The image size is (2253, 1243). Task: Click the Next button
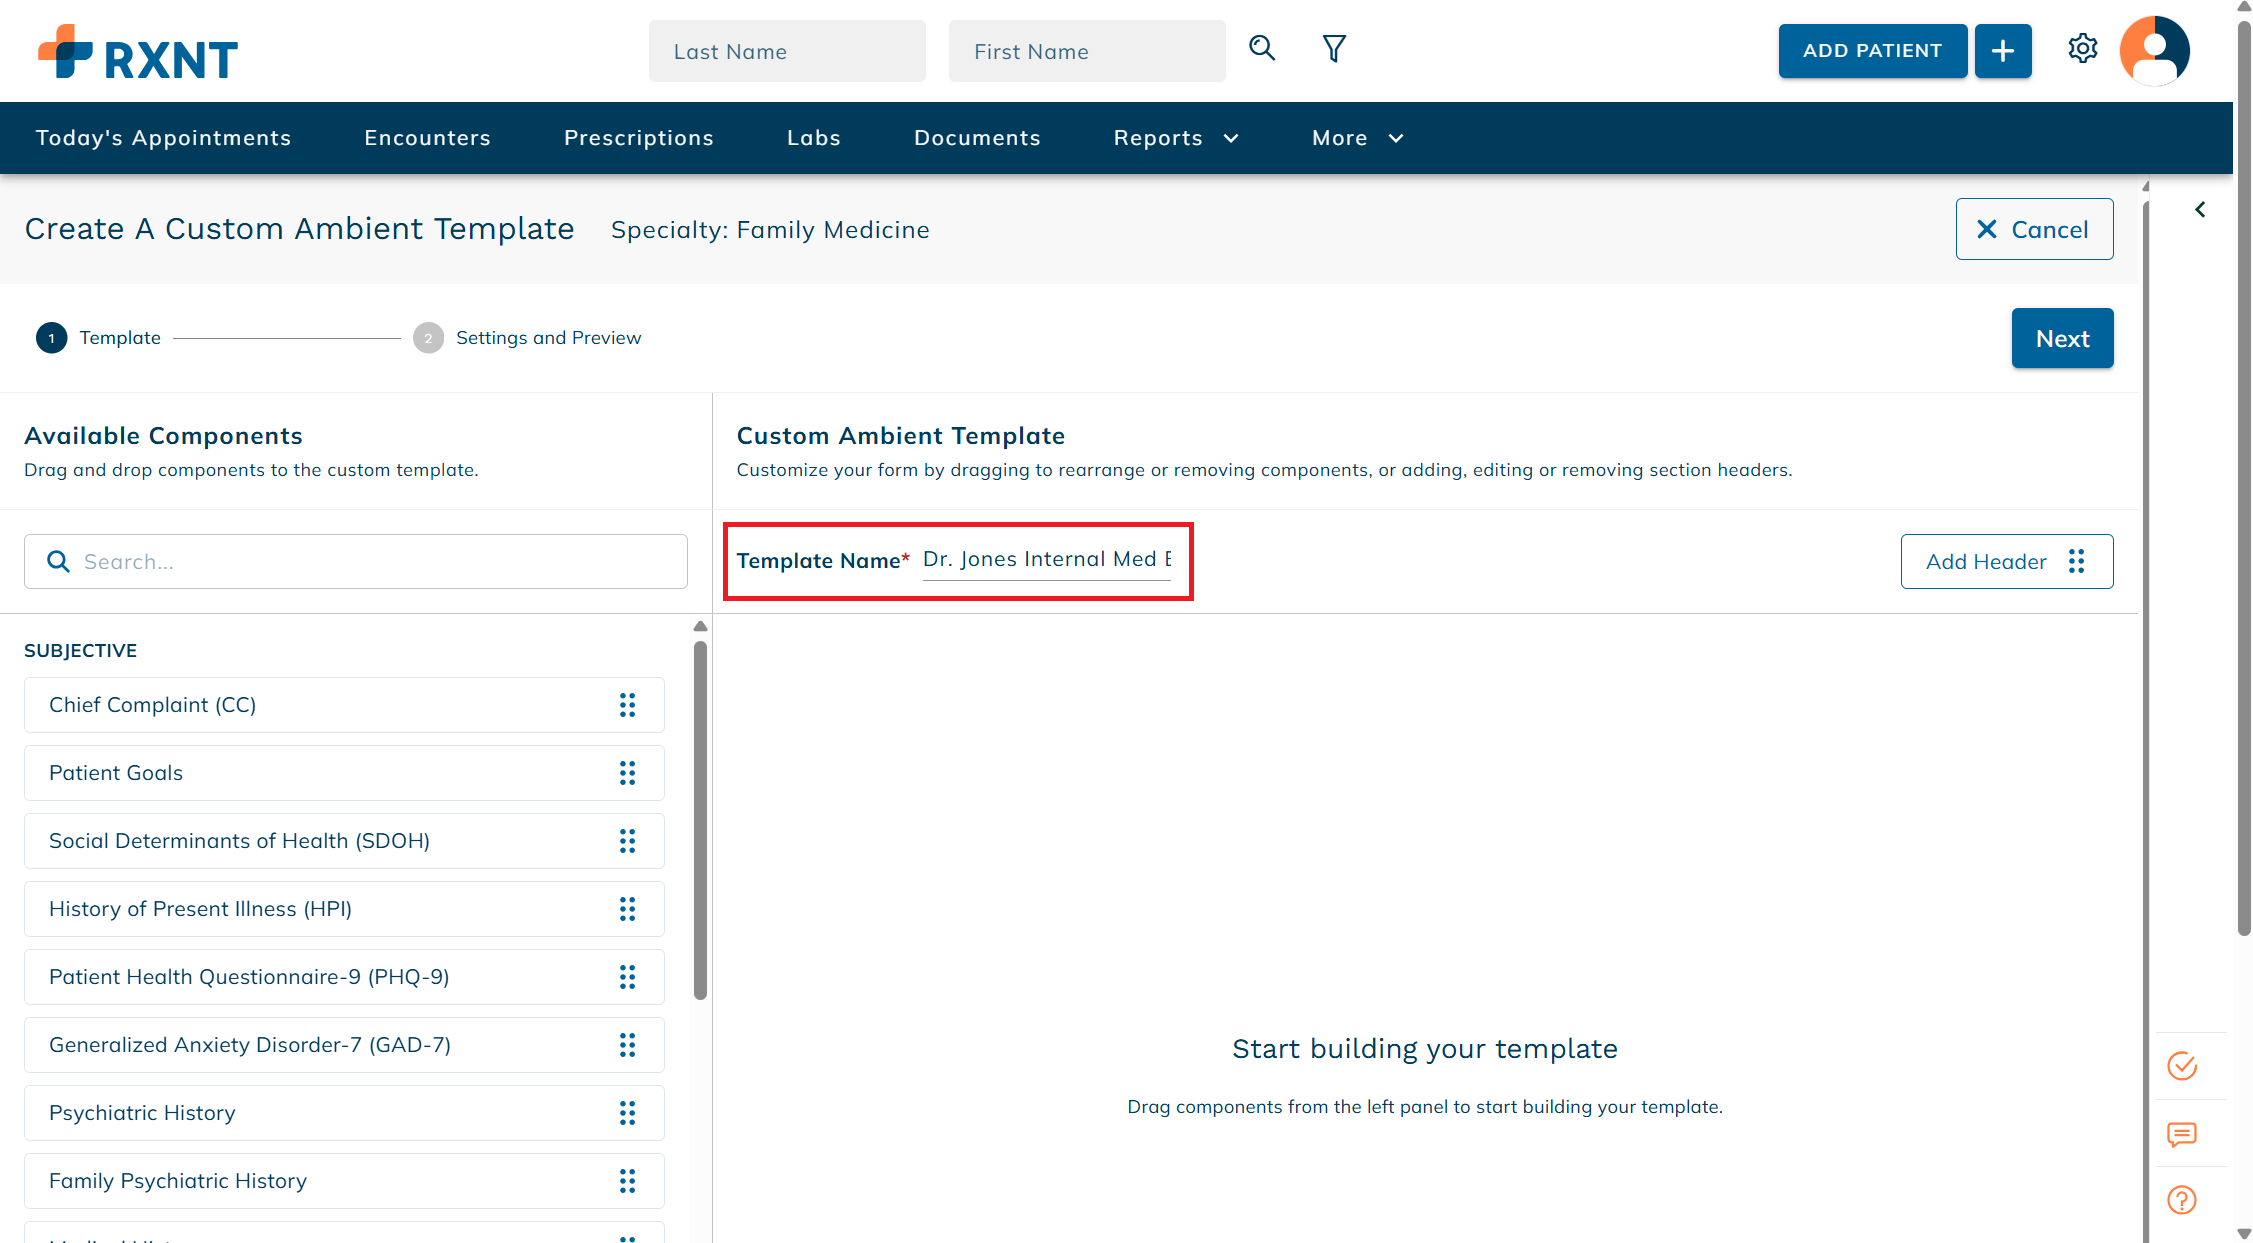point(2062,338)
